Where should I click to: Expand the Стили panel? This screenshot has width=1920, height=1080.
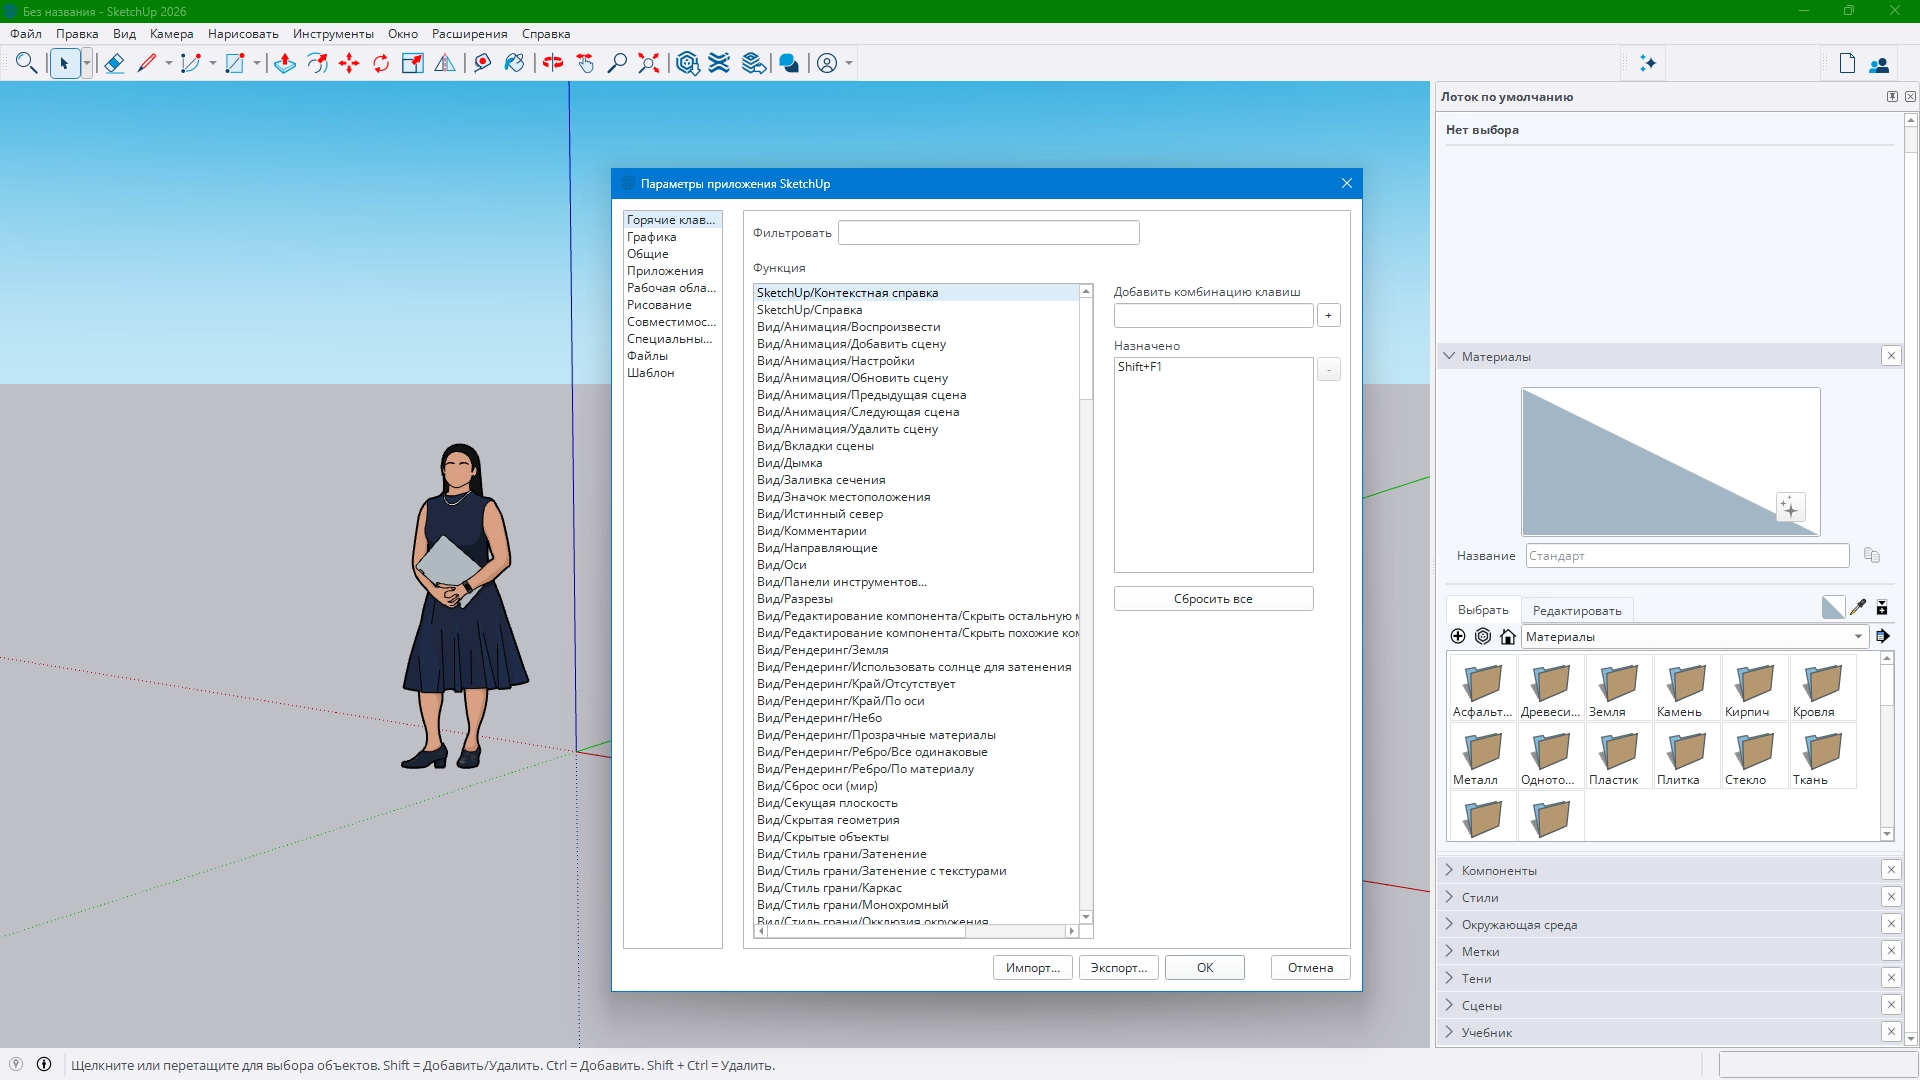[x=1479, y=897]
